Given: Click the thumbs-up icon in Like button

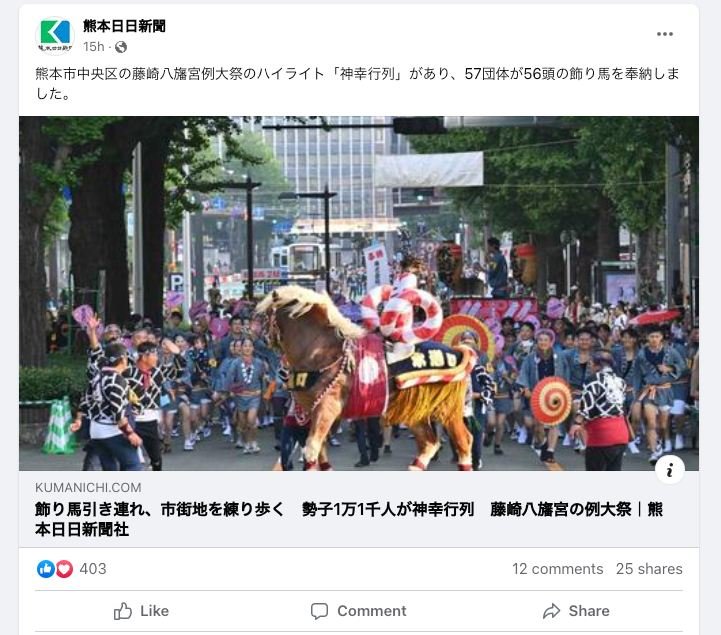Looking at the screenshot, I should coord(123,611).
